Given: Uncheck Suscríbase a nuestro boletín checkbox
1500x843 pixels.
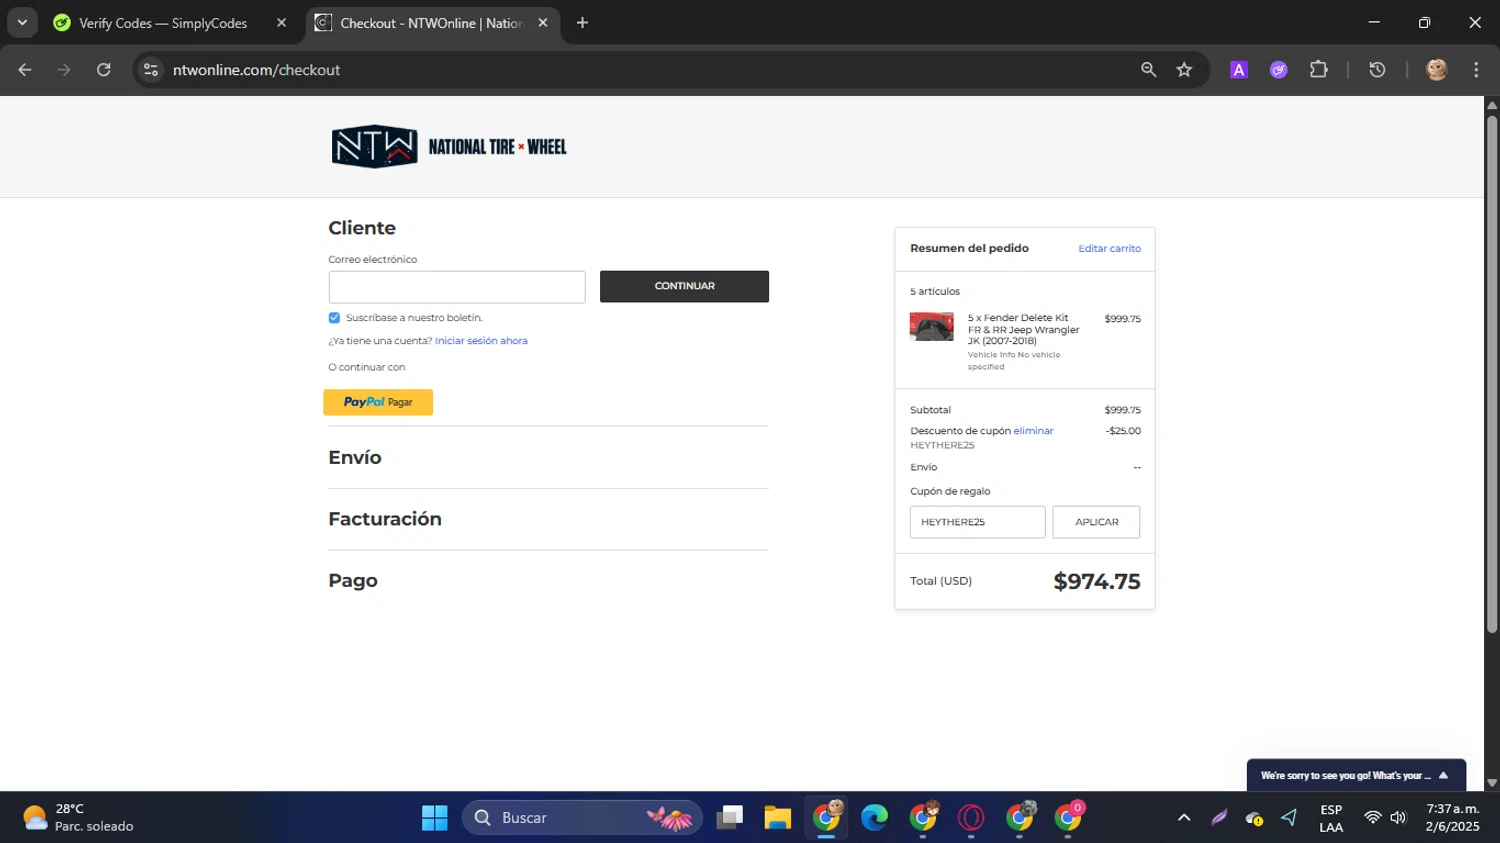Looking at the screenshot, I should point(334,318).
